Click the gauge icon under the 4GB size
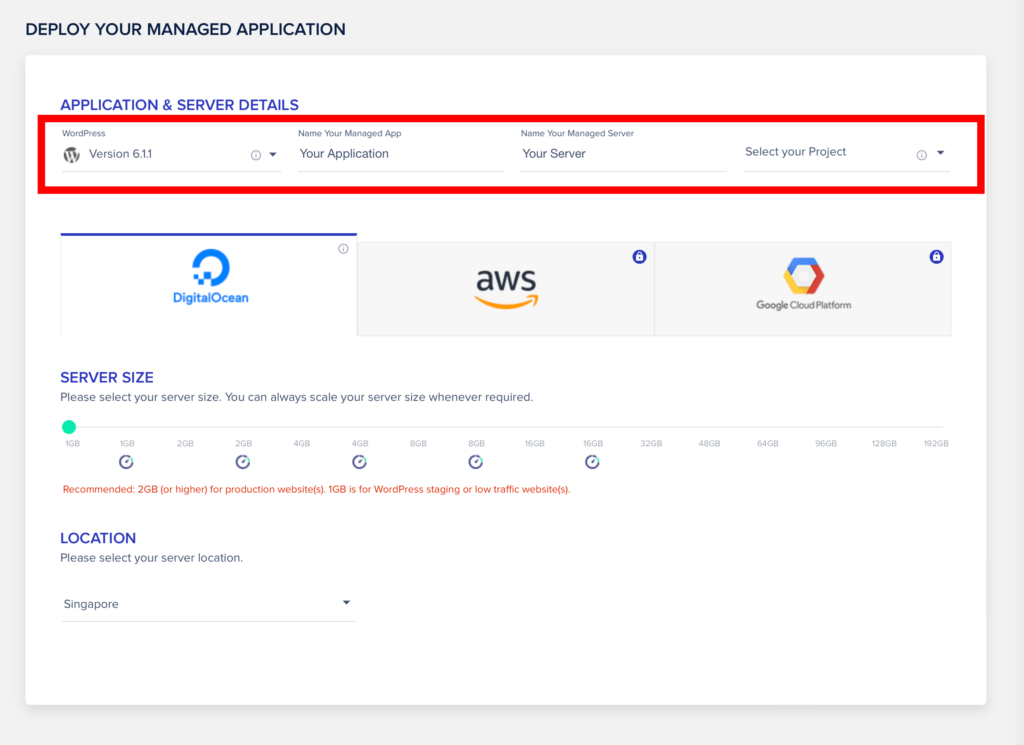The height and width of the screenshot is (745, 1024). (359, 462)
